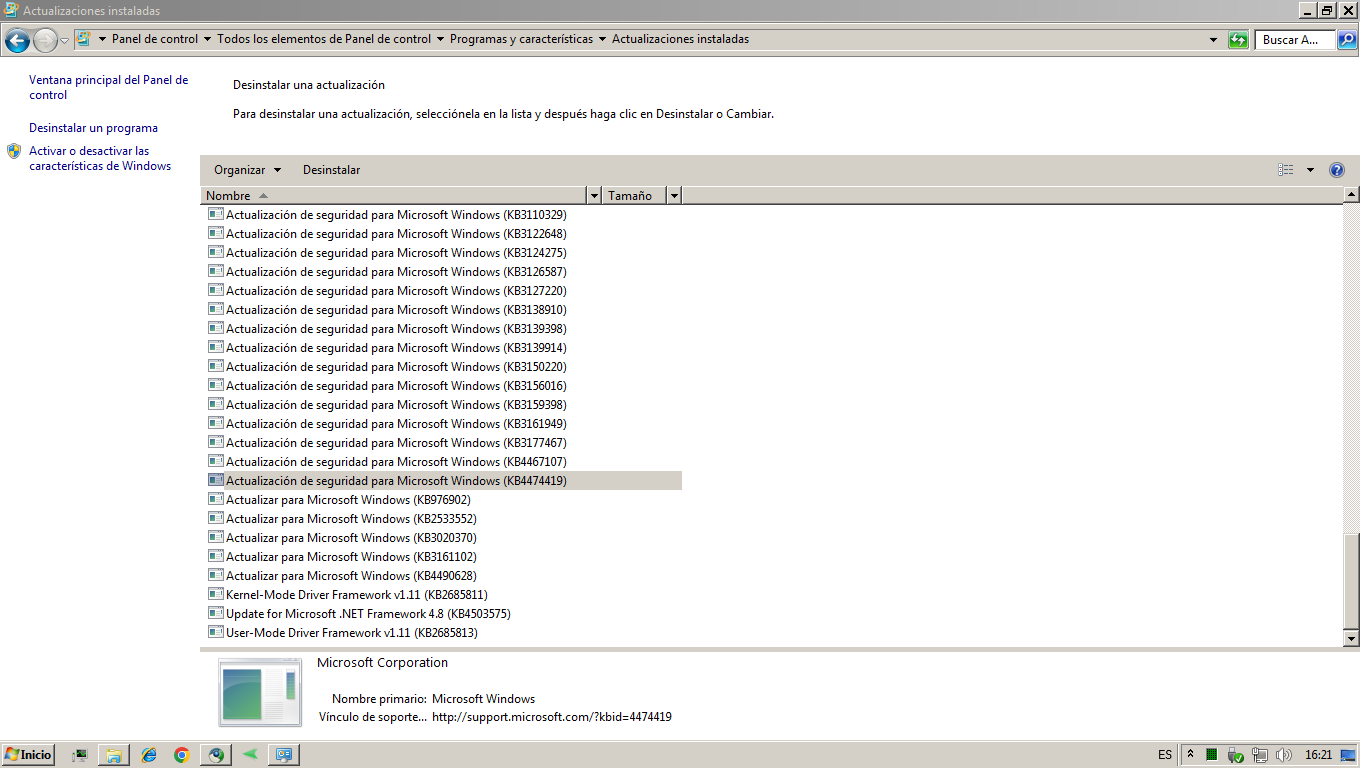This screenshot has height=768, width=1360.
Task: Open the view options dropdown arrow
Action: 1310,170
